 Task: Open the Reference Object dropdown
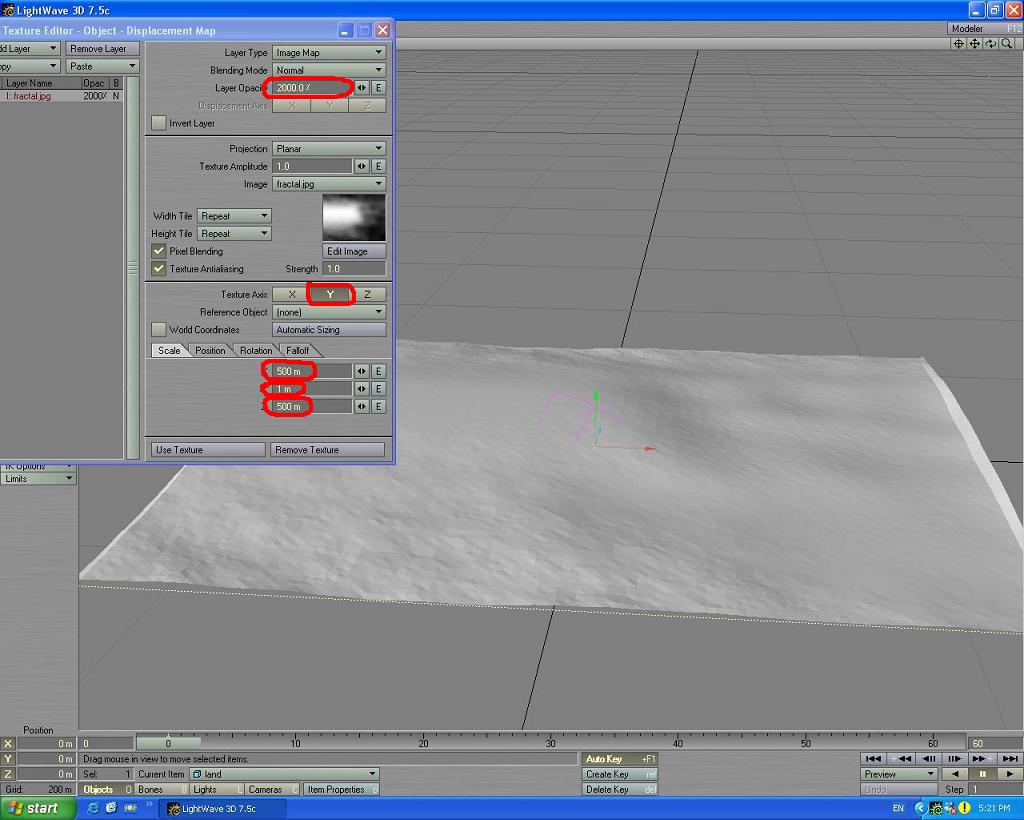pos(329,312)
